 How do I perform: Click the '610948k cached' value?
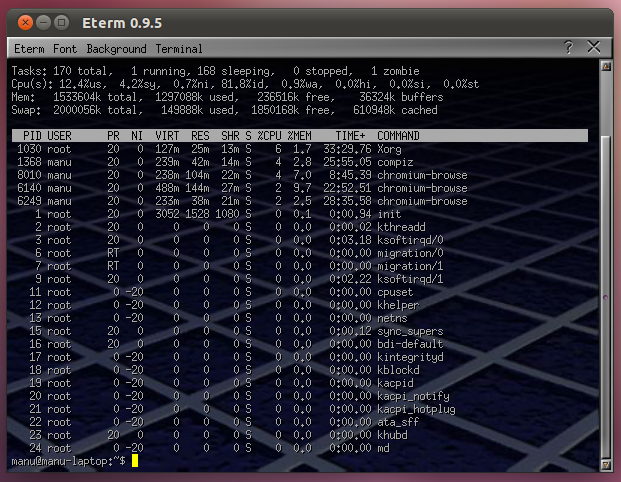point(395,110)
